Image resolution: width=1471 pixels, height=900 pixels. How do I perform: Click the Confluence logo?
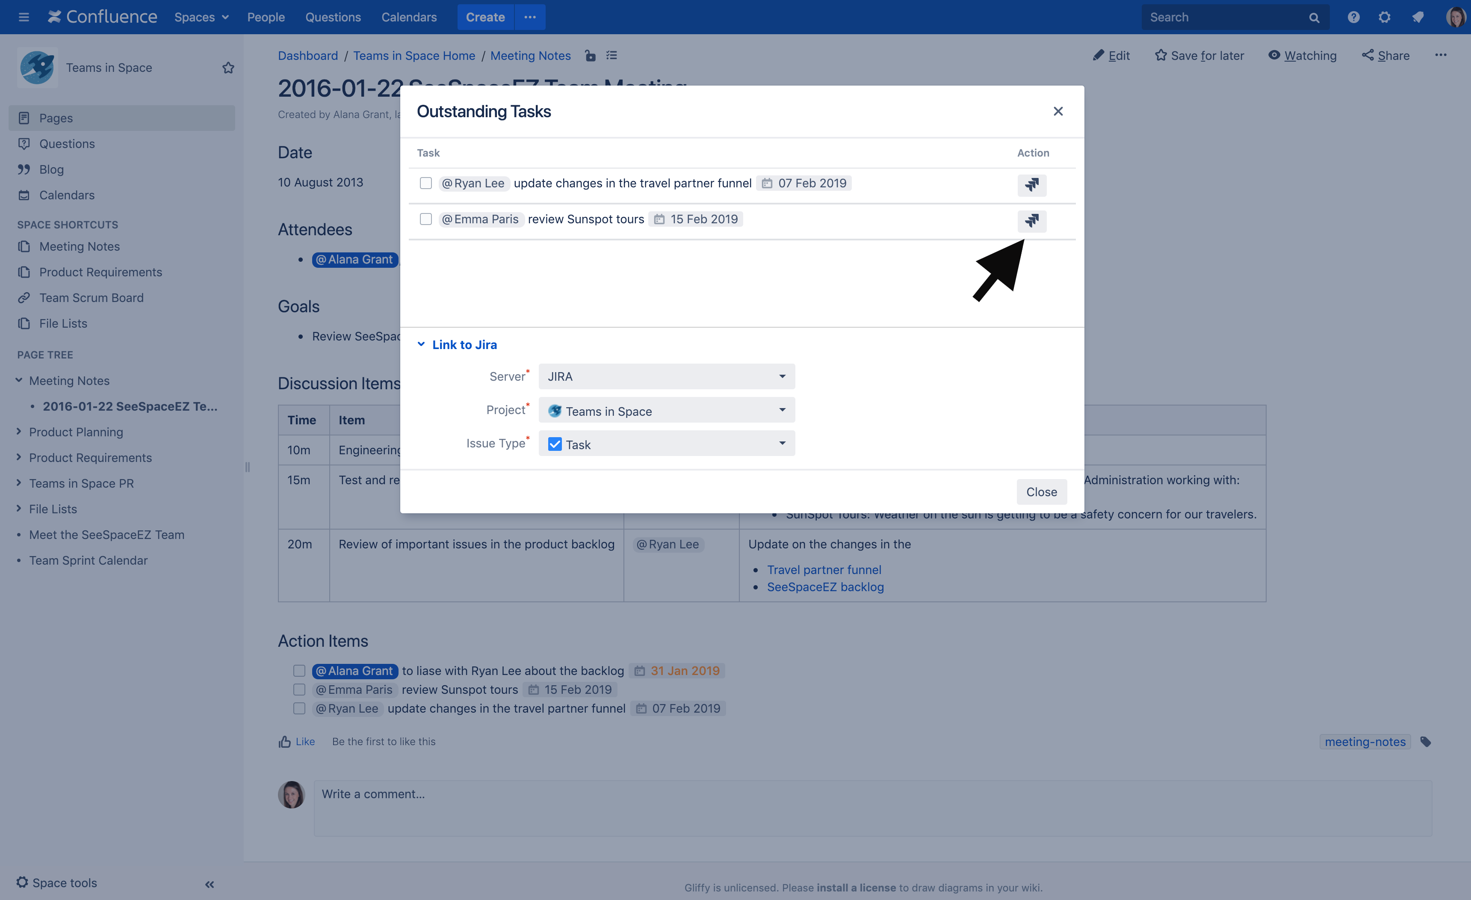pos(102,17)
